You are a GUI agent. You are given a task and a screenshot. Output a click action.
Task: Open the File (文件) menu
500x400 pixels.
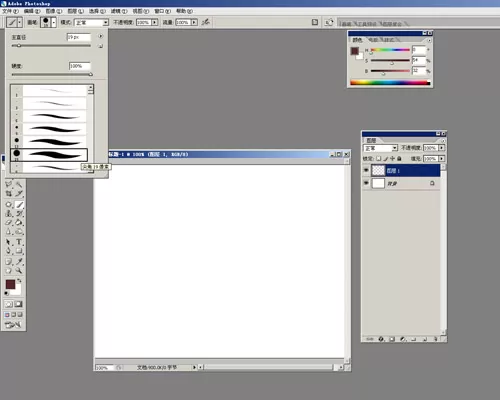pos(10,11)
